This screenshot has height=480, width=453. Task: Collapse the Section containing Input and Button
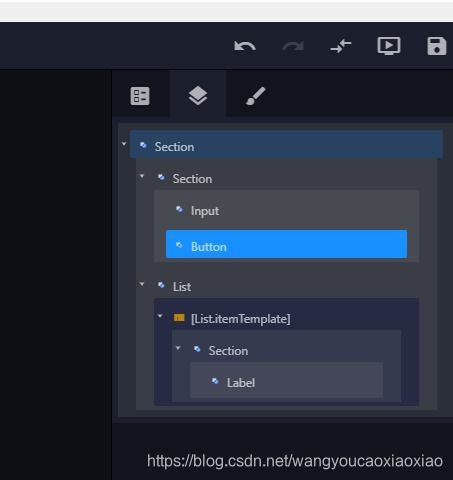[142, 176]
